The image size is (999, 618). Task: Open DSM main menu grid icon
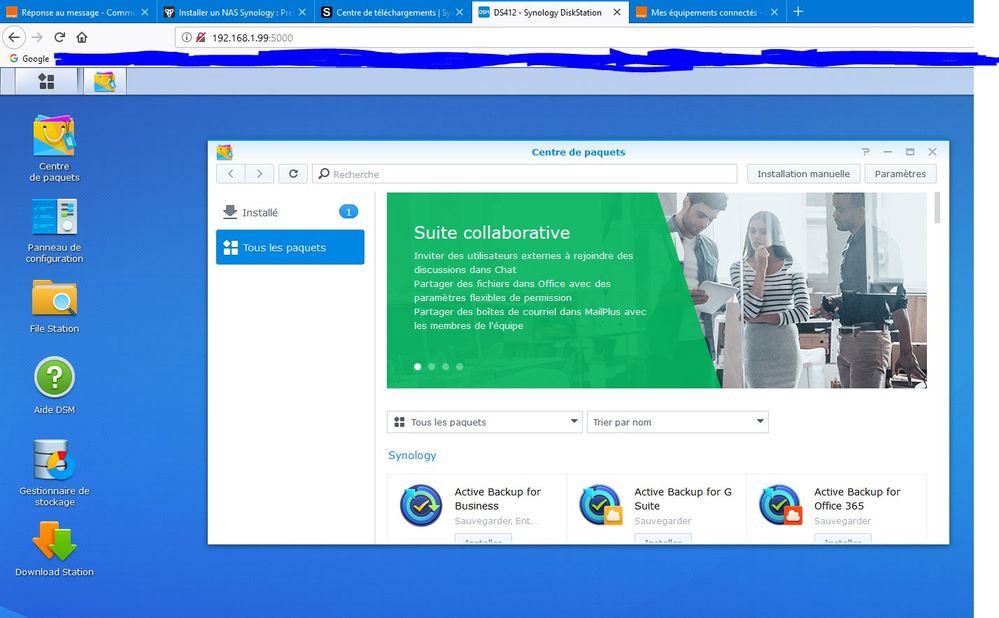pyautogui.click(x=46, y=81)
